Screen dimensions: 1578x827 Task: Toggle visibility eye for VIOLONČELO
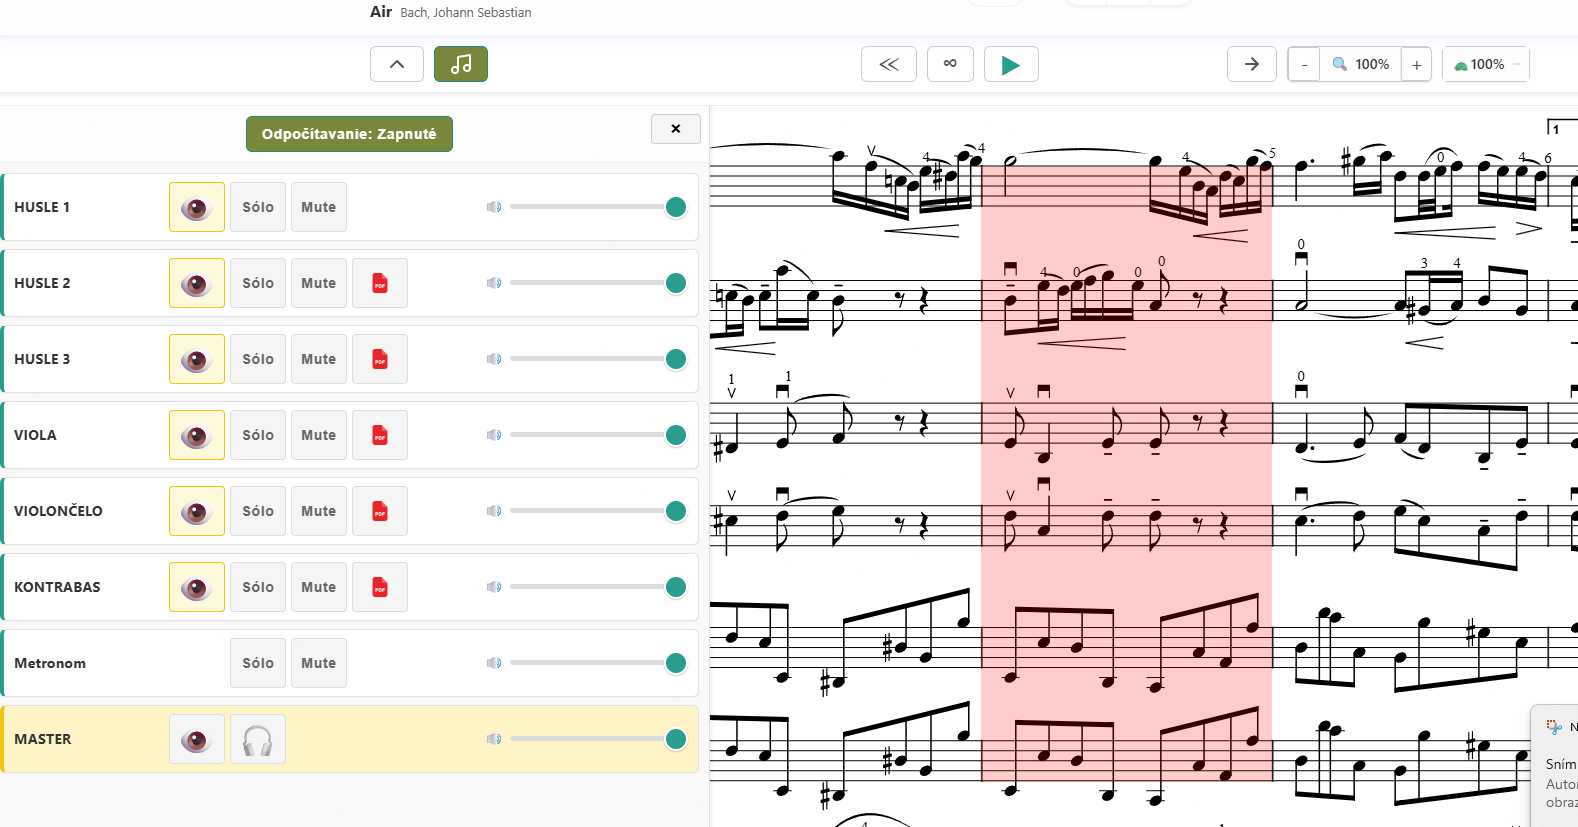click(x=196, y=511)
